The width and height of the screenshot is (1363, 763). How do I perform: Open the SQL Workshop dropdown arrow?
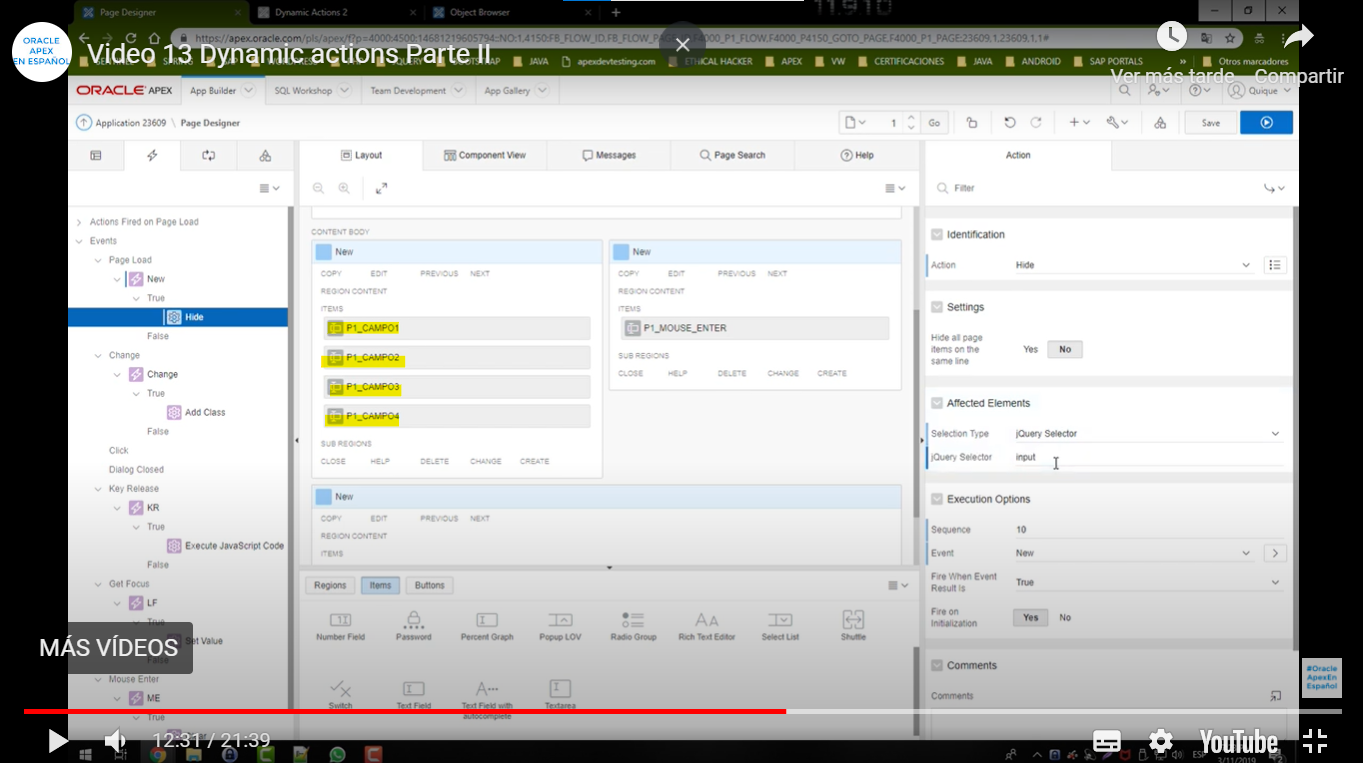[344, 90]
